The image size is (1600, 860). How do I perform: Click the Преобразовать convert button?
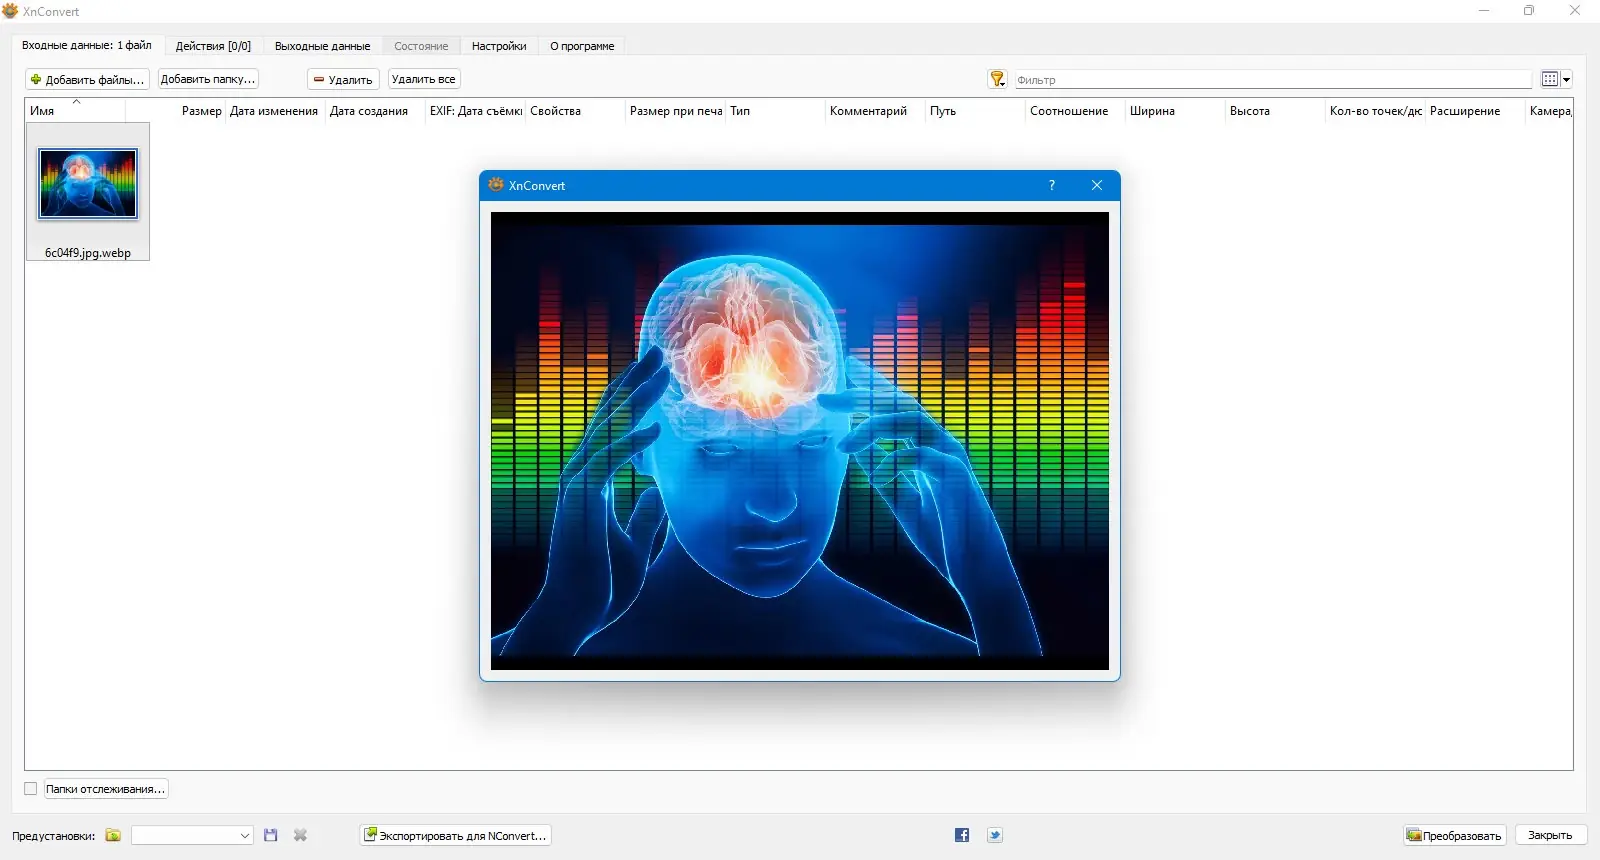point(1454,835)
